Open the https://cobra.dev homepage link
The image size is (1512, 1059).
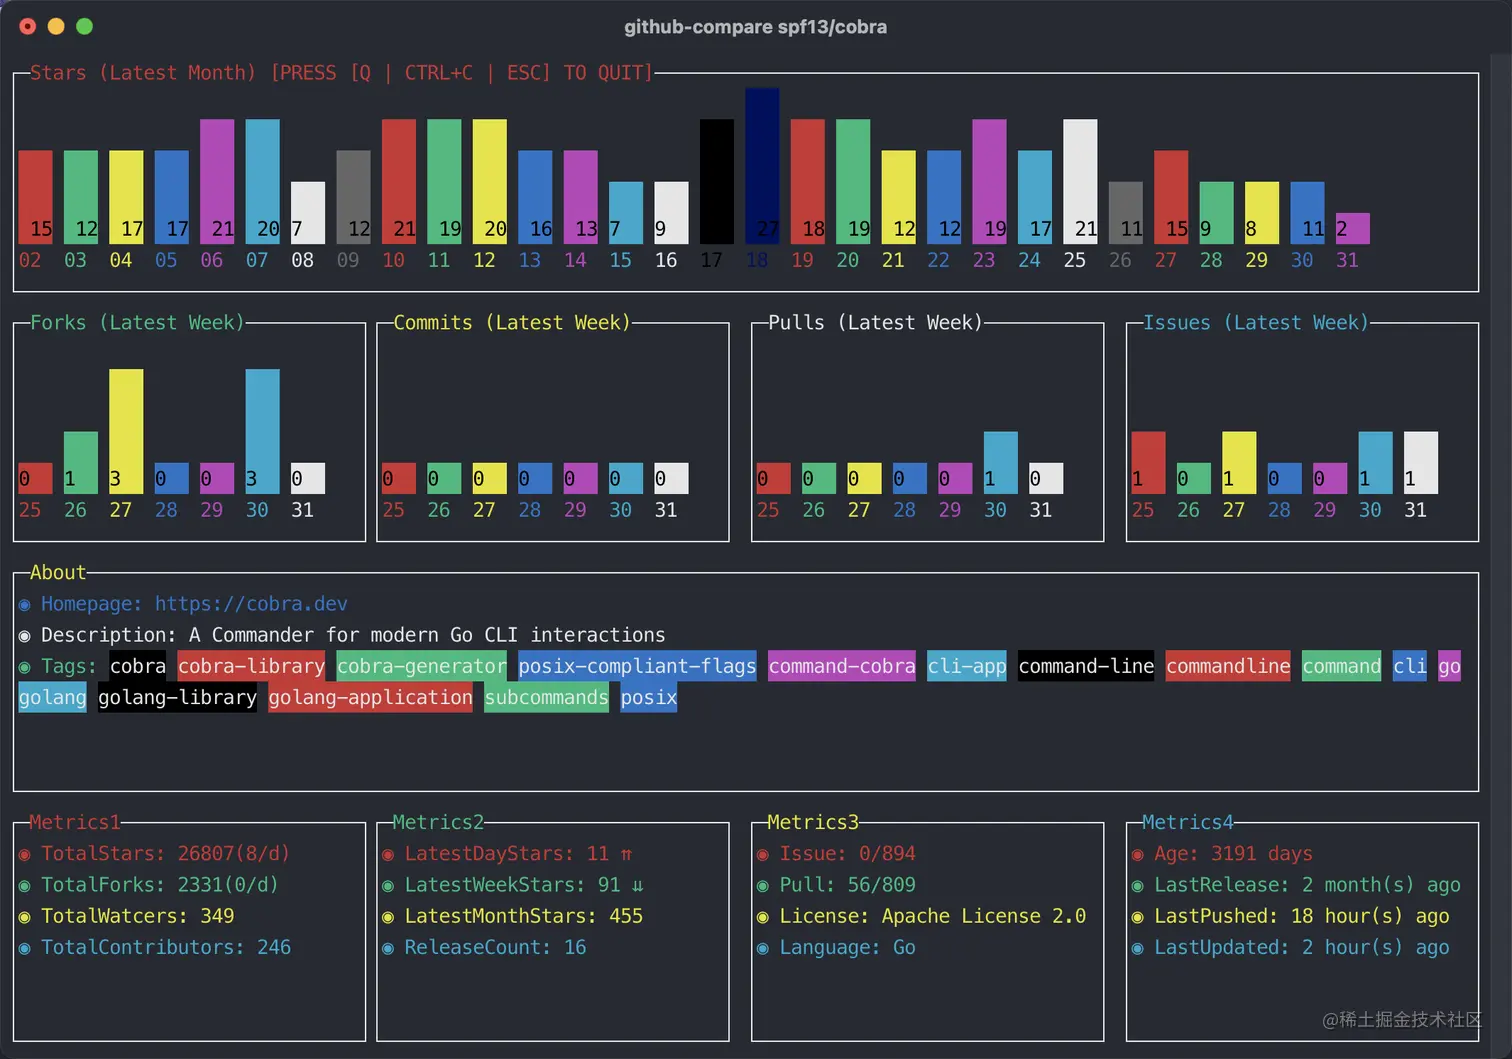click(251, 604)
